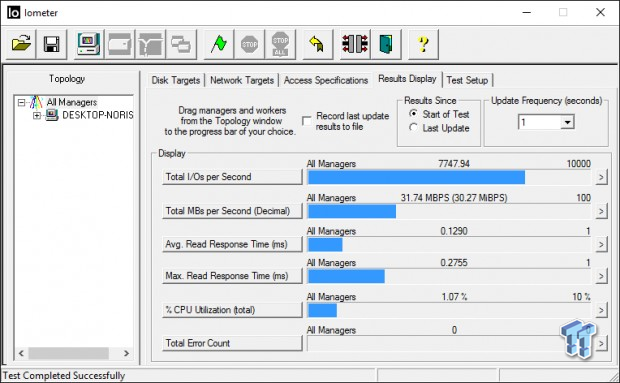Click 0.1290 average response value
620x383 pixels.
click(x=454, y=230)
